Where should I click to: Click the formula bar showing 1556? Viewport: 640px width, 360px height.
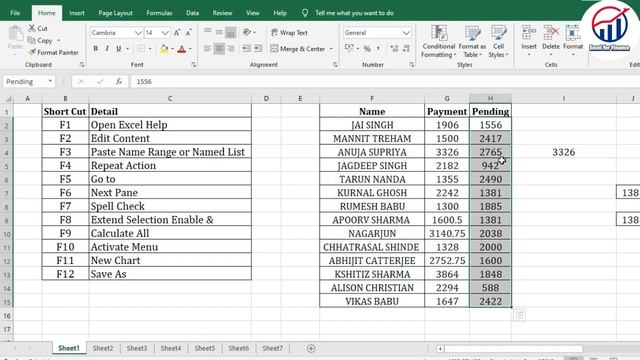384,82
